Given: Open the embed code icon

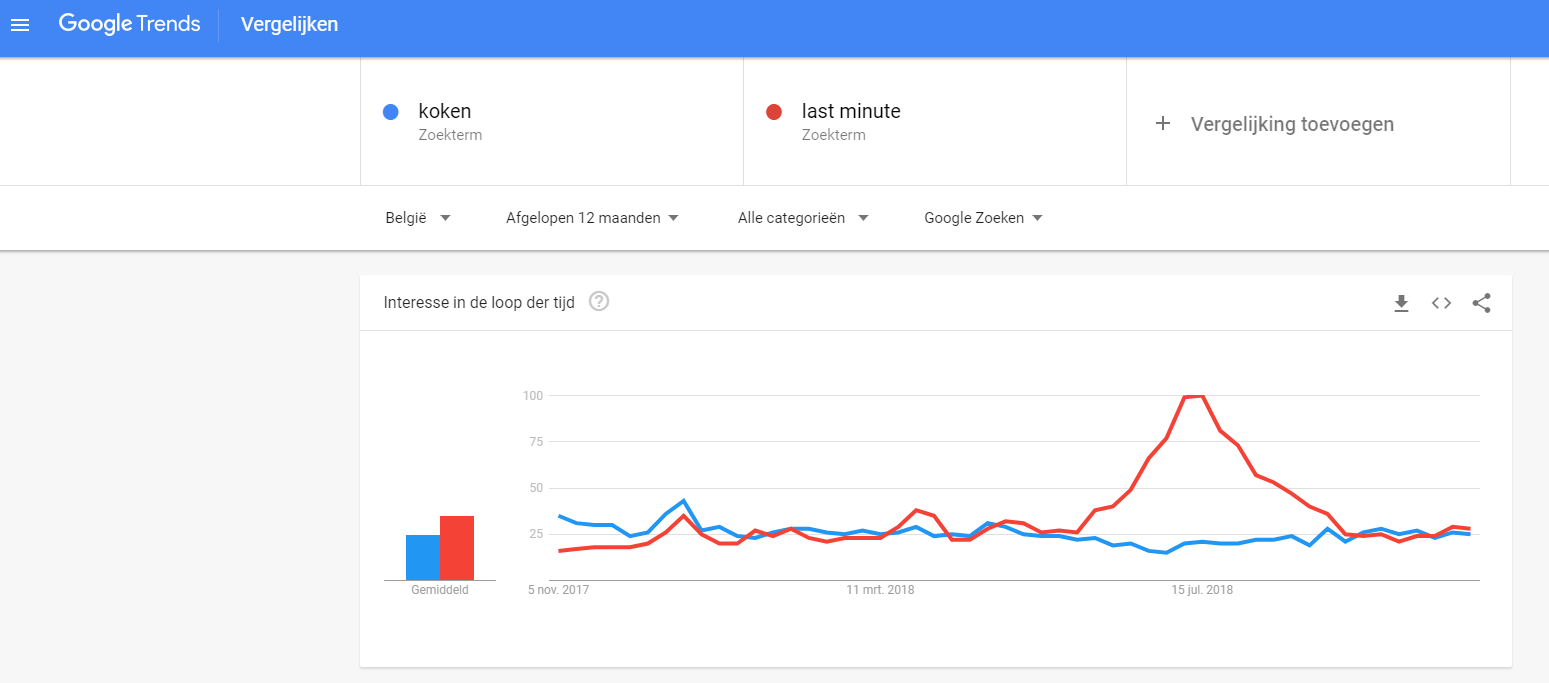Looking at the screenshot, I should [1441, 303].
